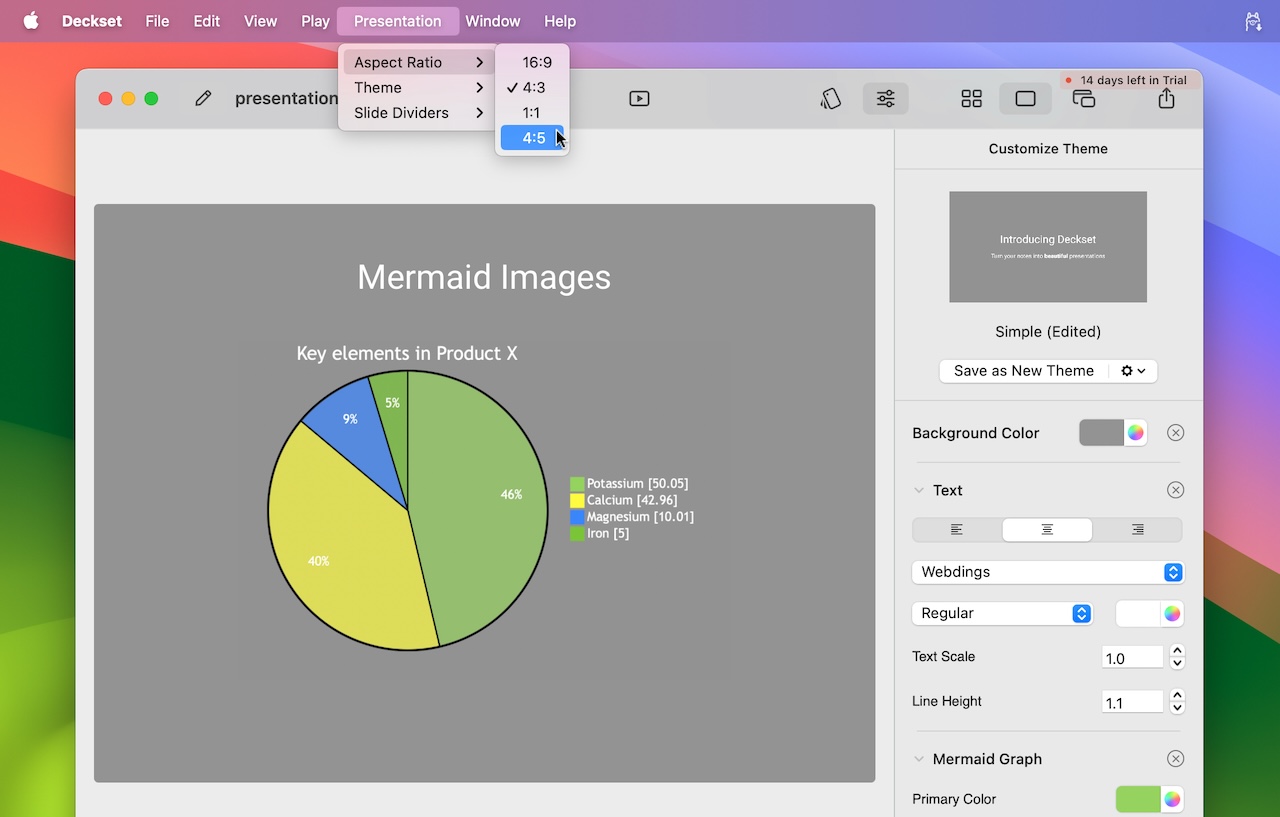Click the Introducing Deckset theme preview thumbnail
1280x817 pixels.
point(1048,247)
